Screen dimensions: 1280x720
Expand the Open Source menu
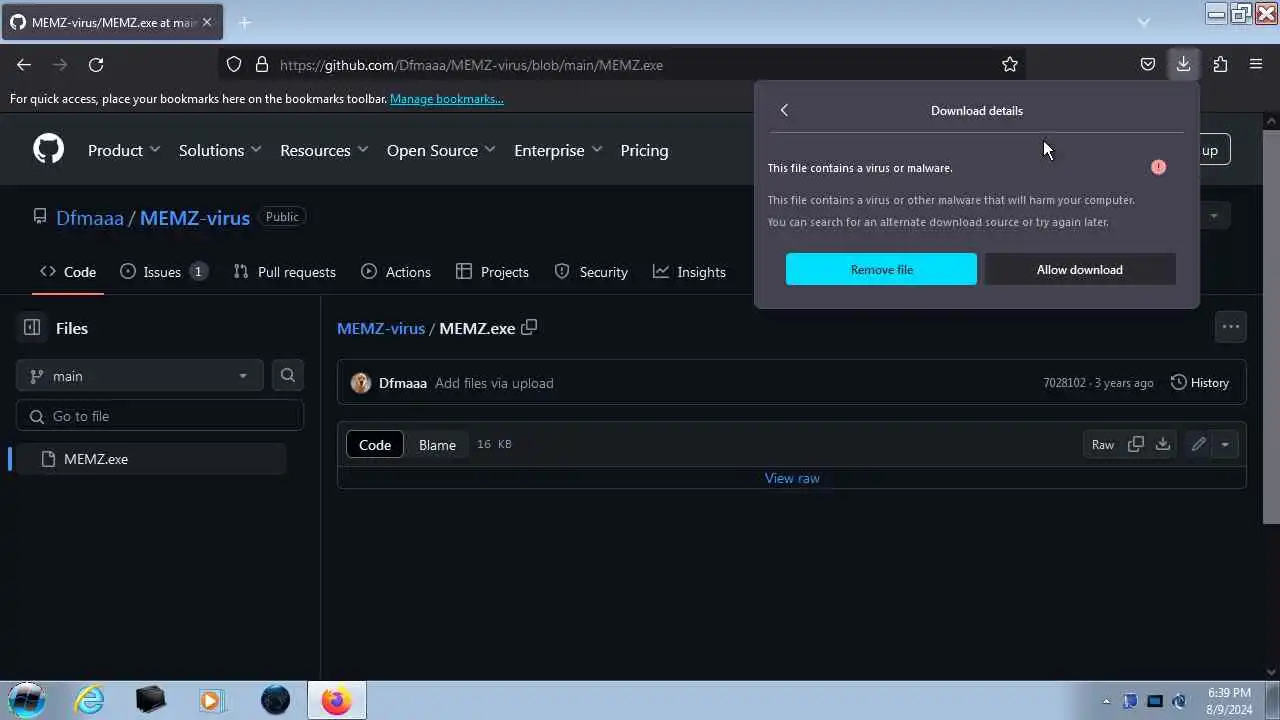(441, 150)
